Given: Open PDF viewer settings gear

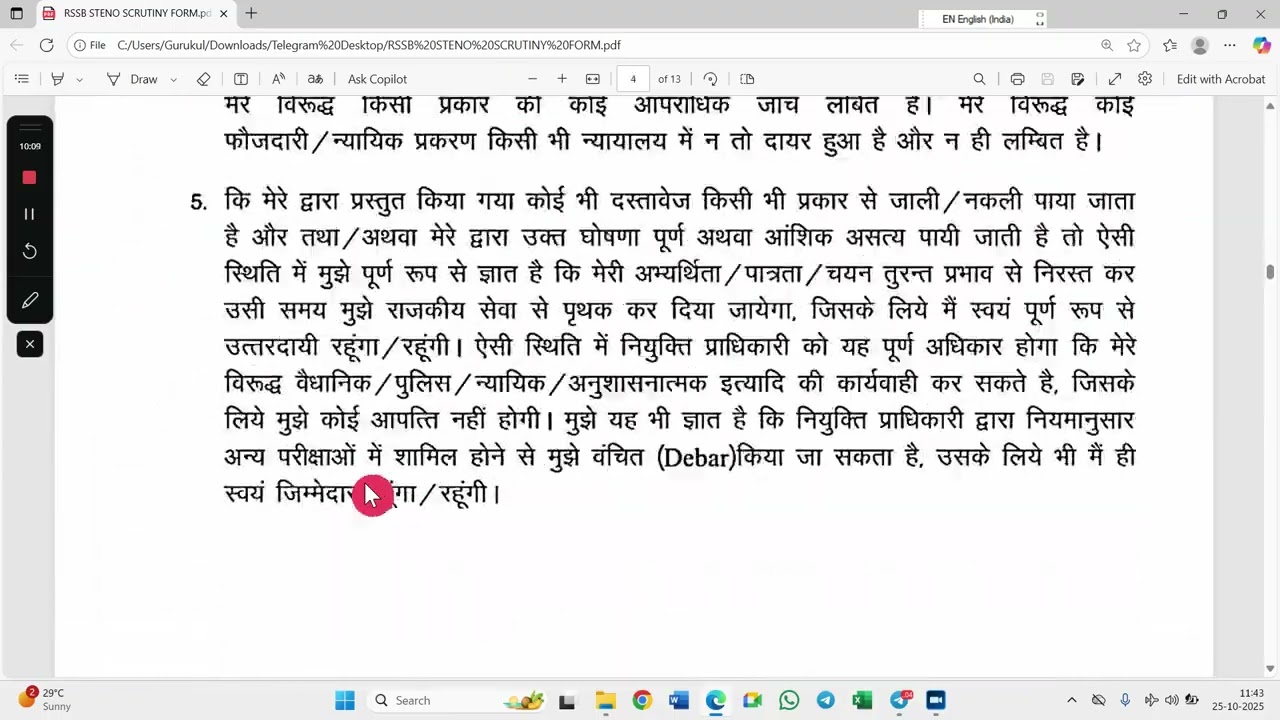Looking at the screenshot, I should [1145, 79].
